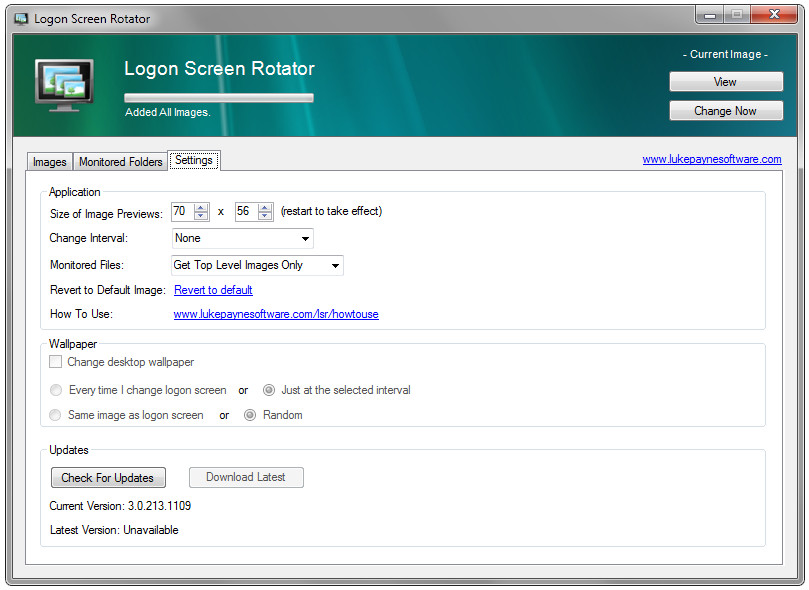
Task: Click the Current Version 3.0.213.1109 text
Action: point(120,506)
